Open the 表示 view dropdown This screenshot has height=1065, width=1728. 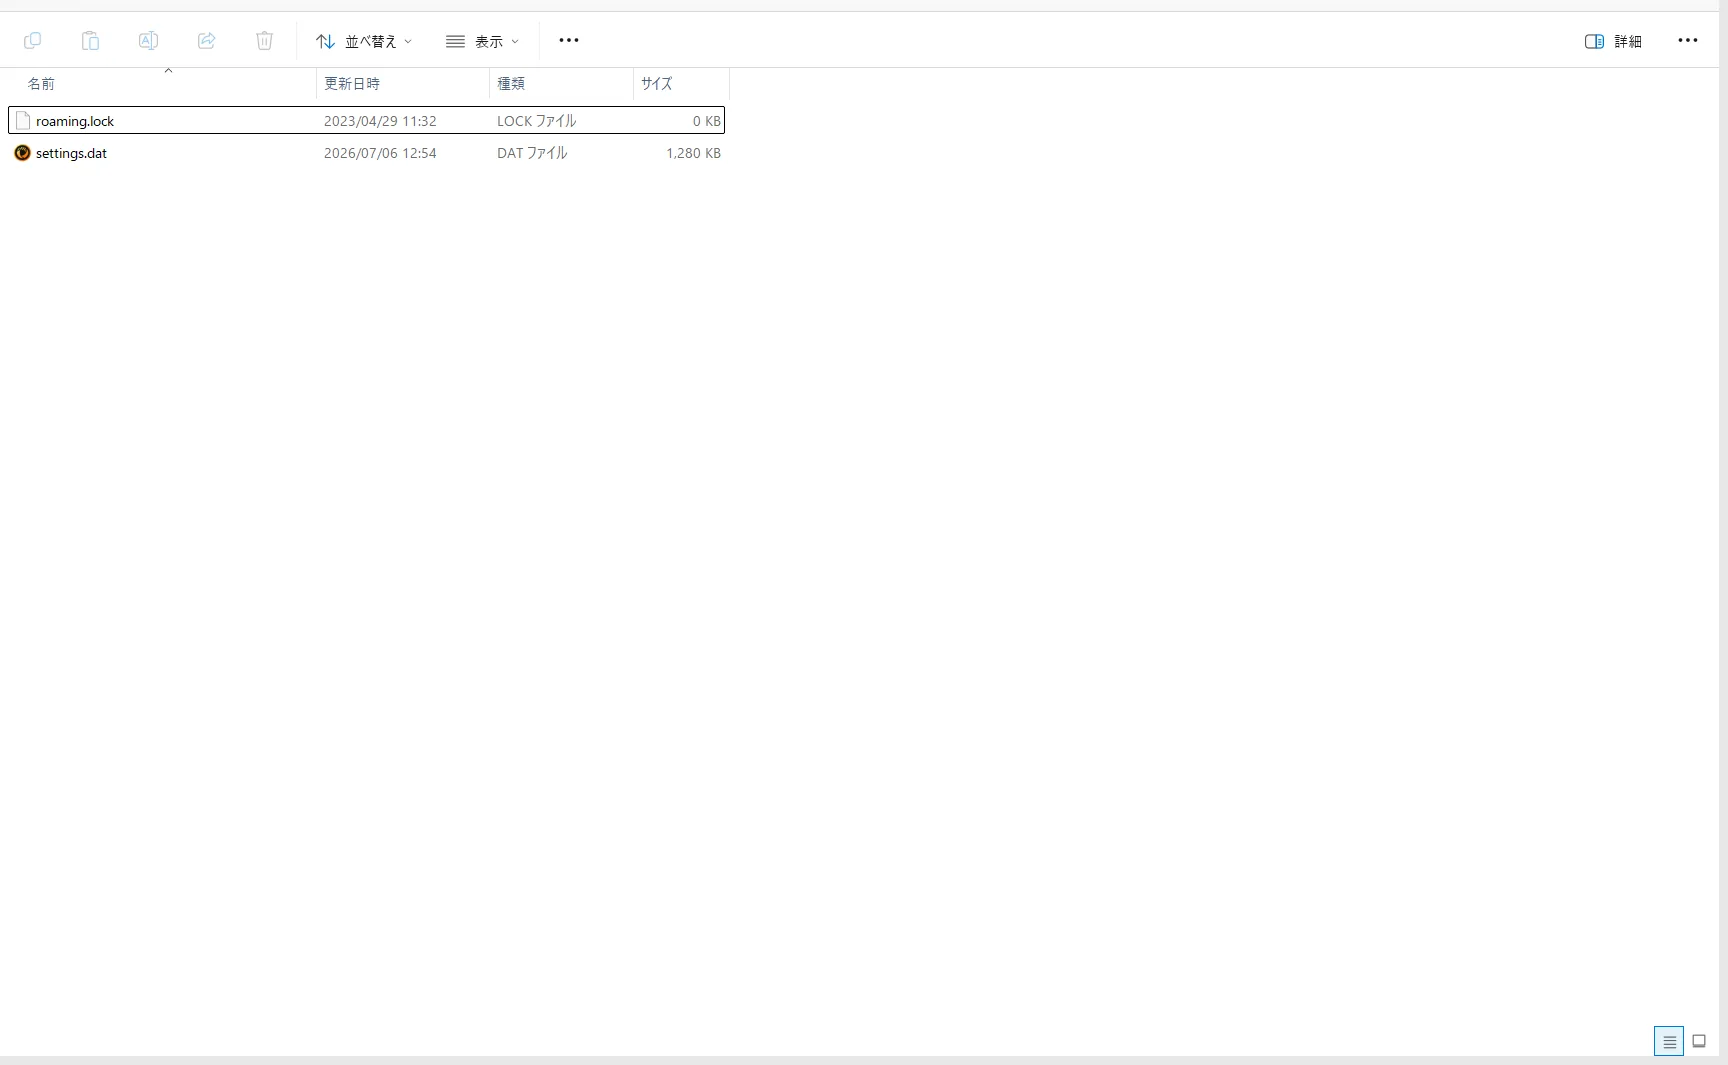pyautogui.click(x=482, y=41)
